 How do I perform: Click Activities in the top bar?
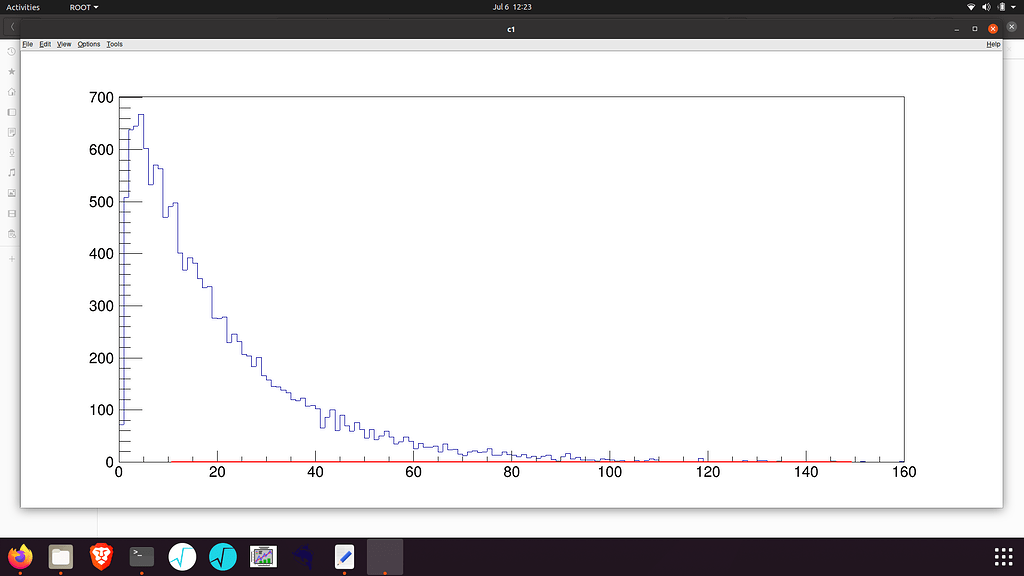click(x=24, y=6)
